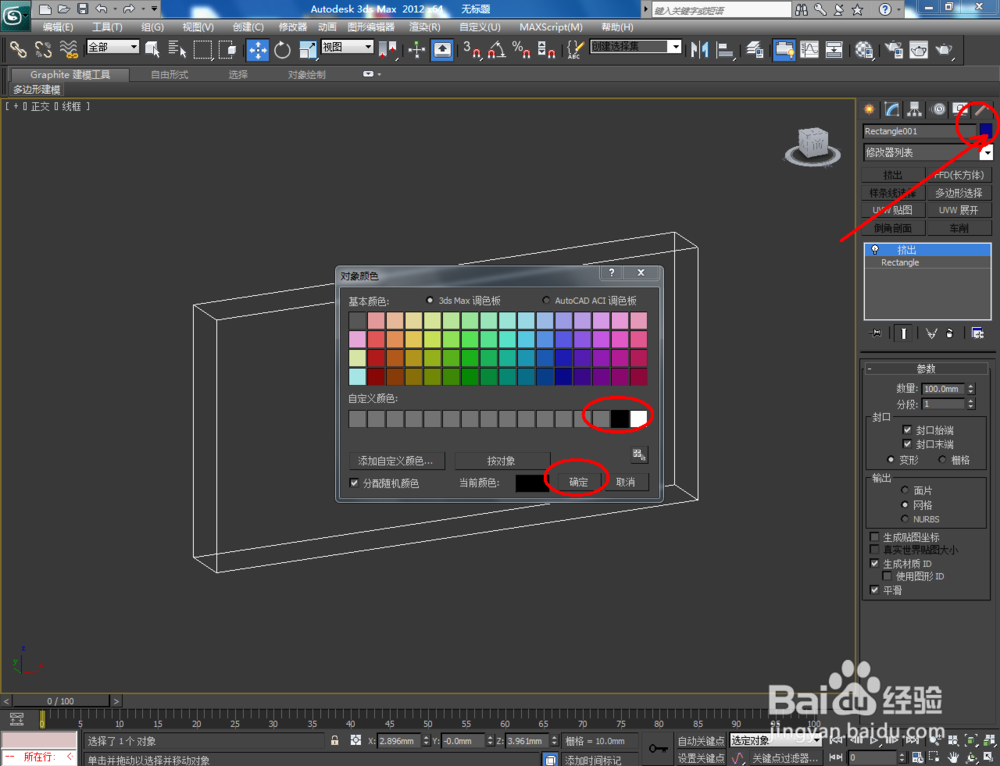Click the teapot Render Production icon
The height and width of the screenshot is (766, 1000).
(943, 49)
